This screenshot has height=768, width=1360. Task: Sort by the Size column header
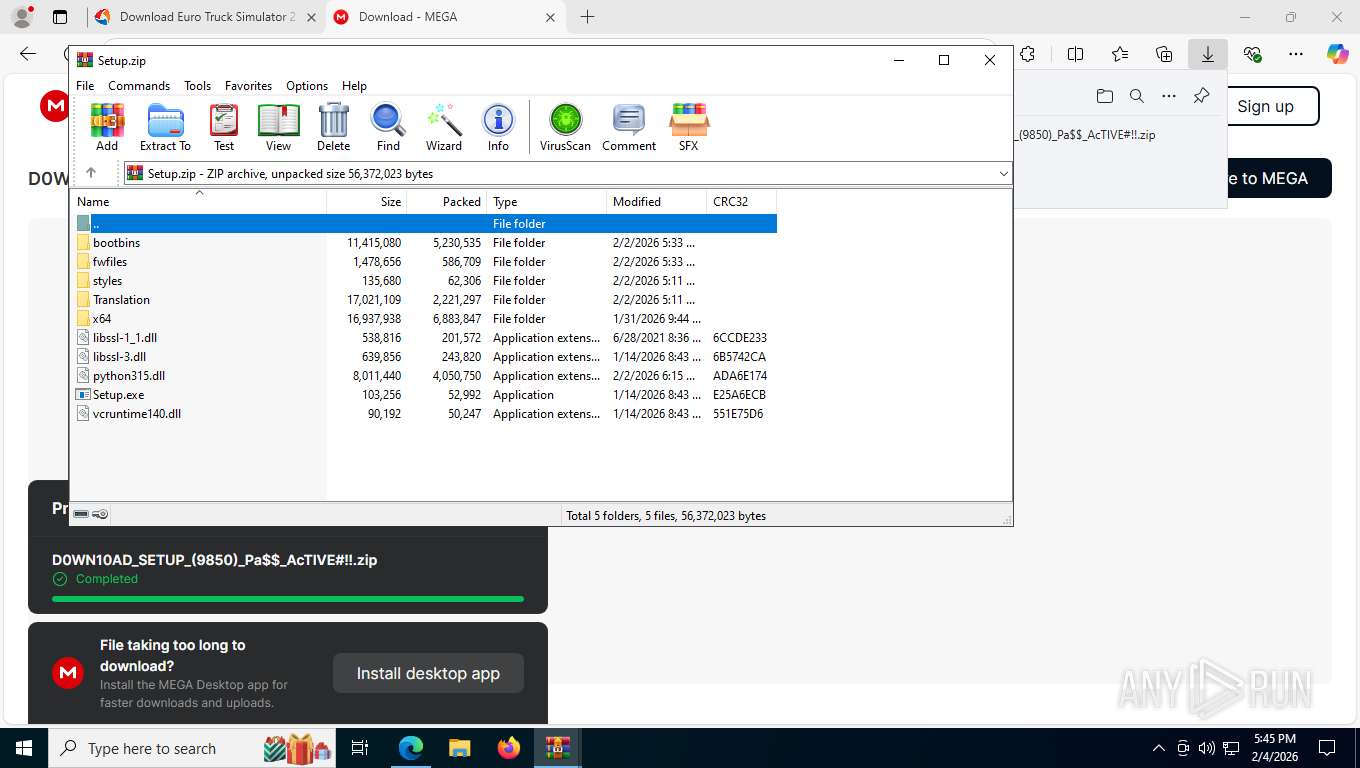point(367,202)
